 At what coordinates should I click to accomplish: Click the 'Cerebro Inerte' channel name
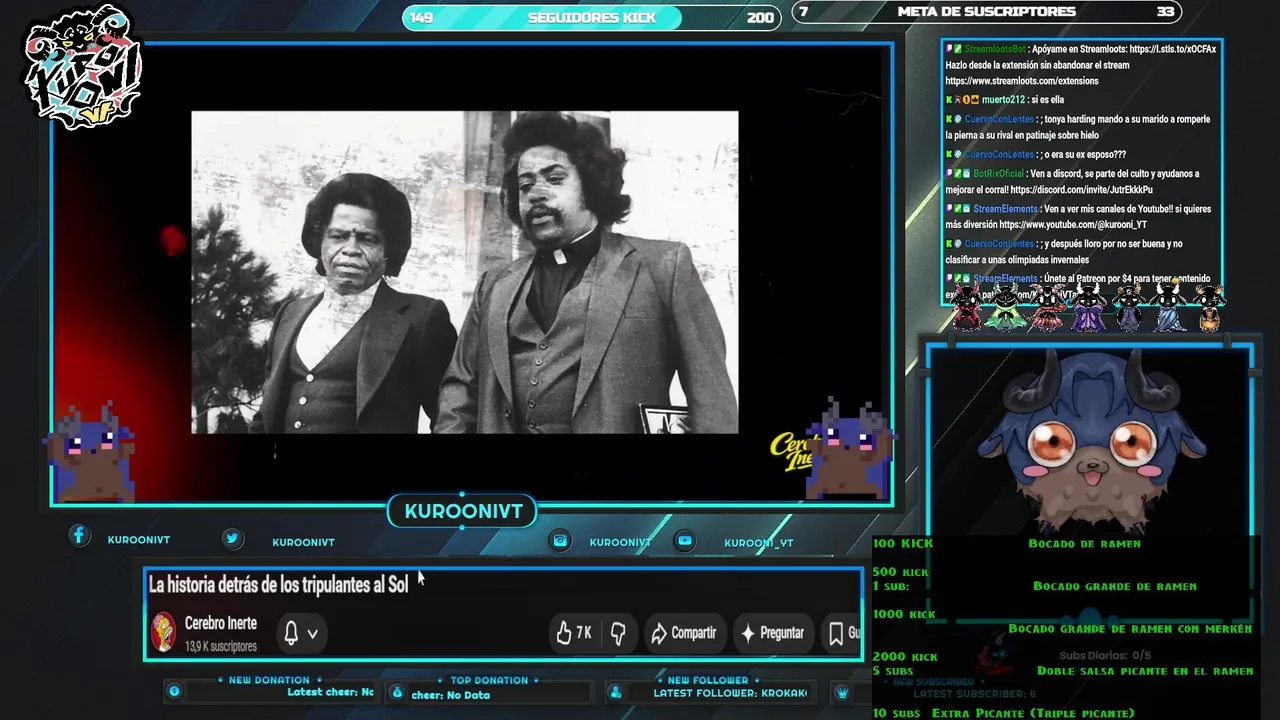(x=221, y=624)
